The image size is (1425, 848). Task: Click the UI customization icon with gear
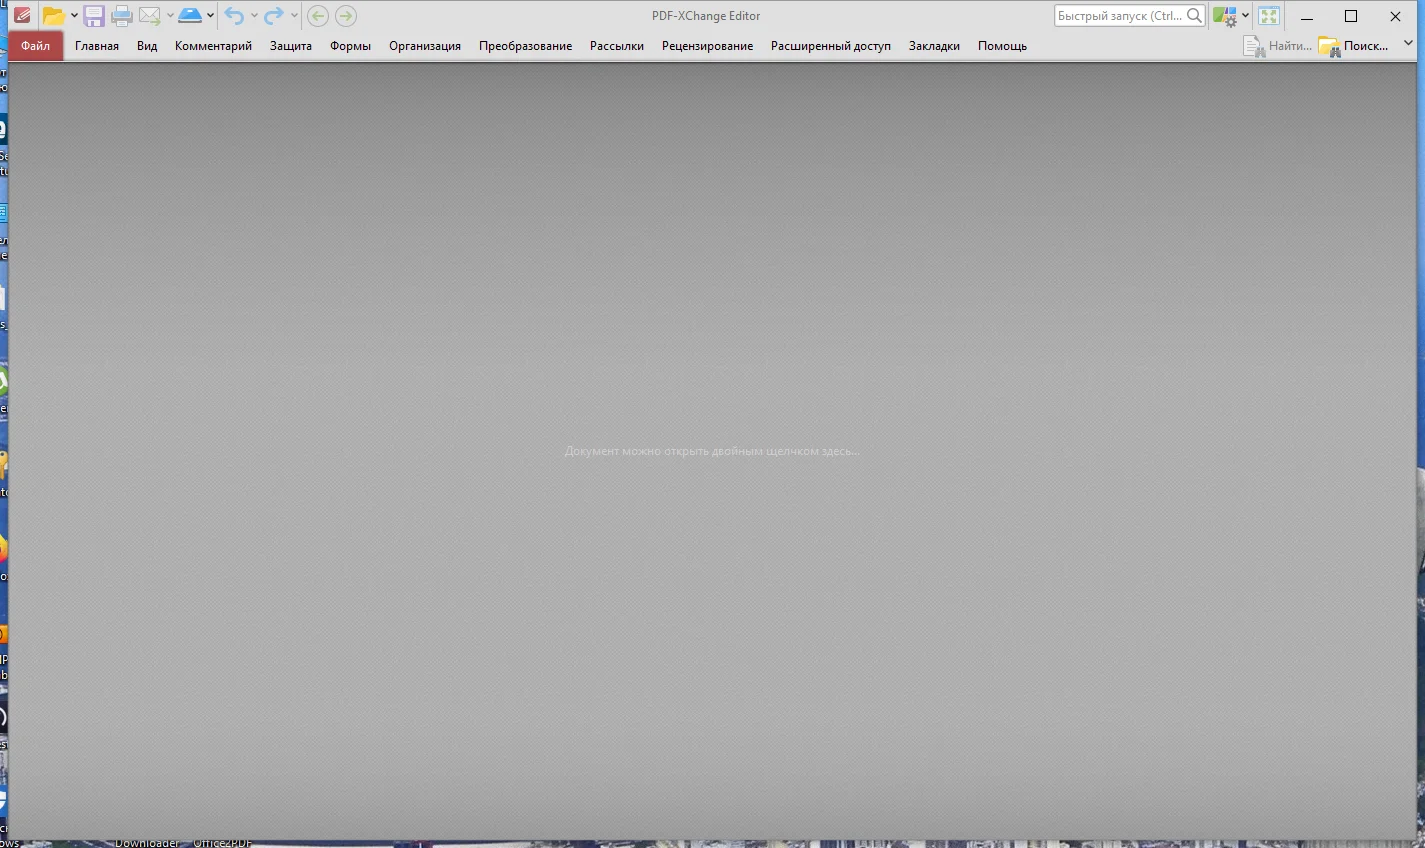1224,16
